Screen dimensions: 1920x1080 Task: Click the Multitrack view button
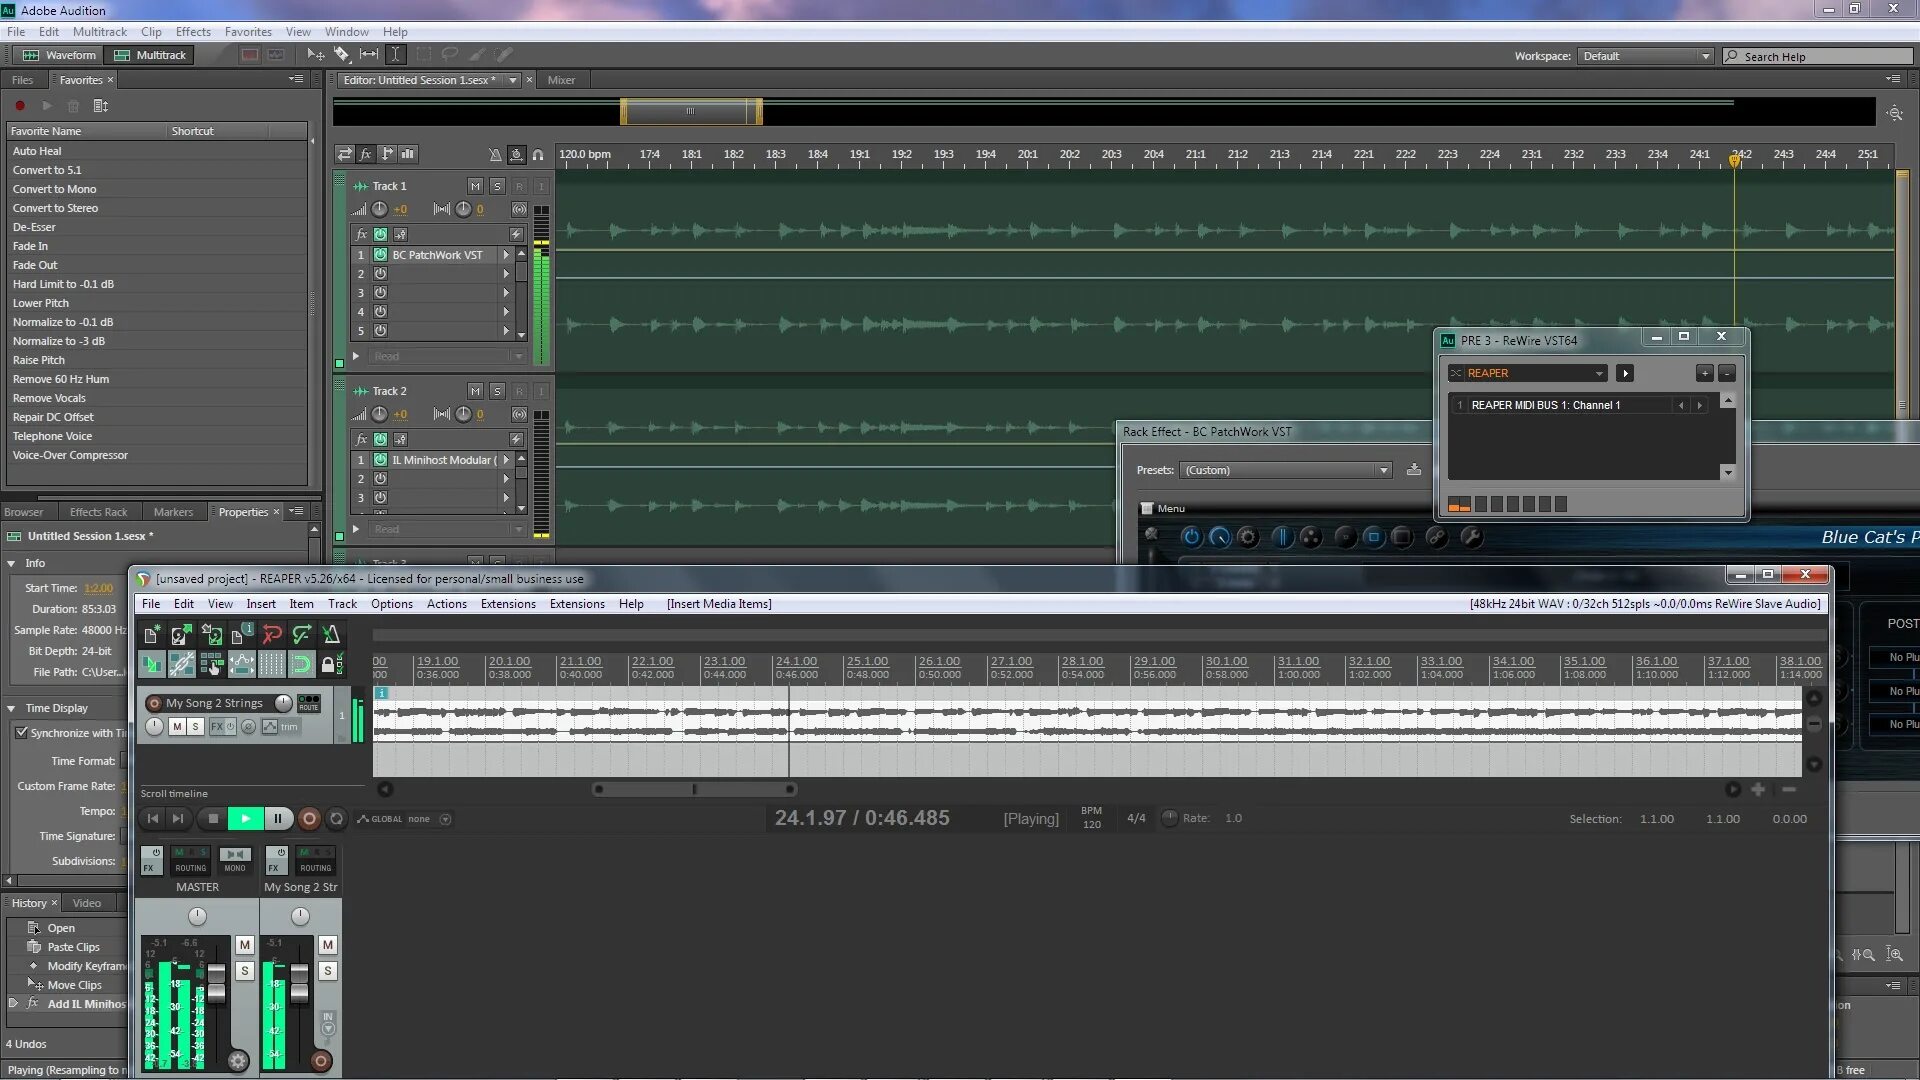(151, 55)
